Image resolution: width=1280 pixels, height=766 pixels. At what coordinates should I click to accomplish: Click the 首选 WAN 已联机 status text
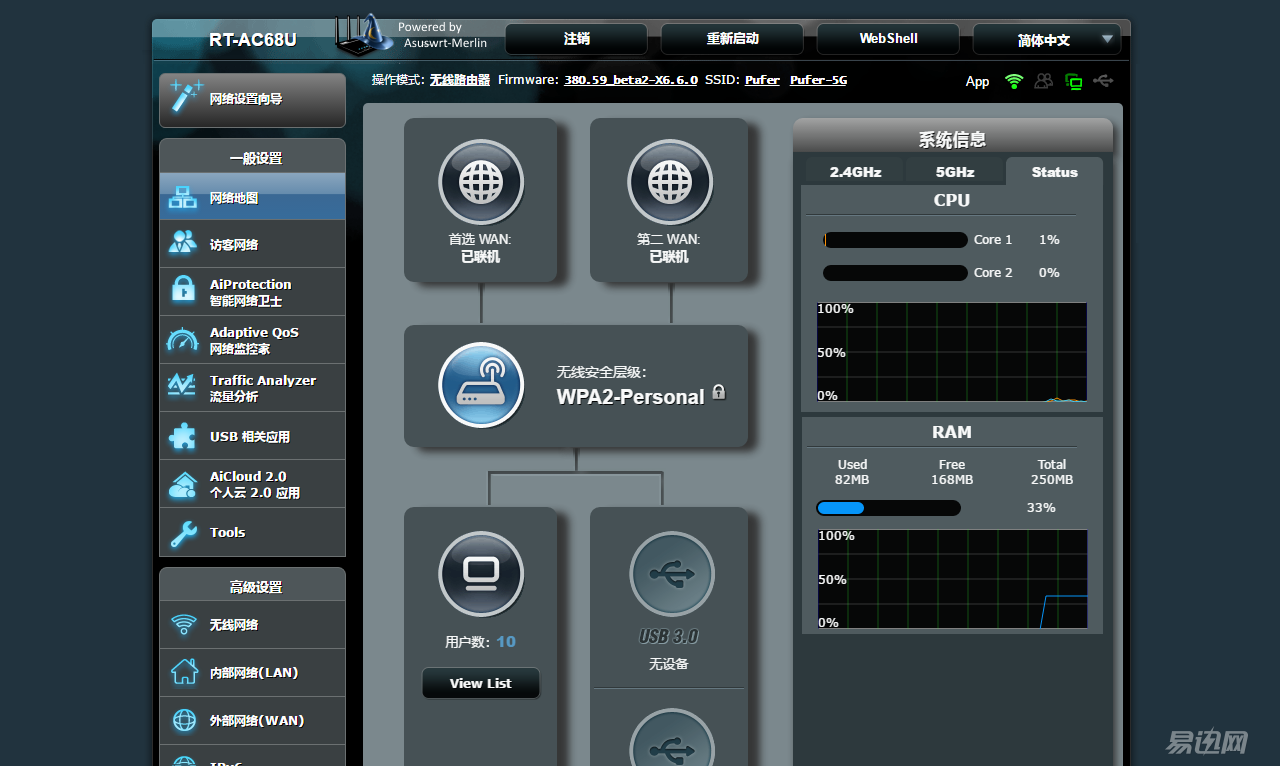click(x=480, y=257)
